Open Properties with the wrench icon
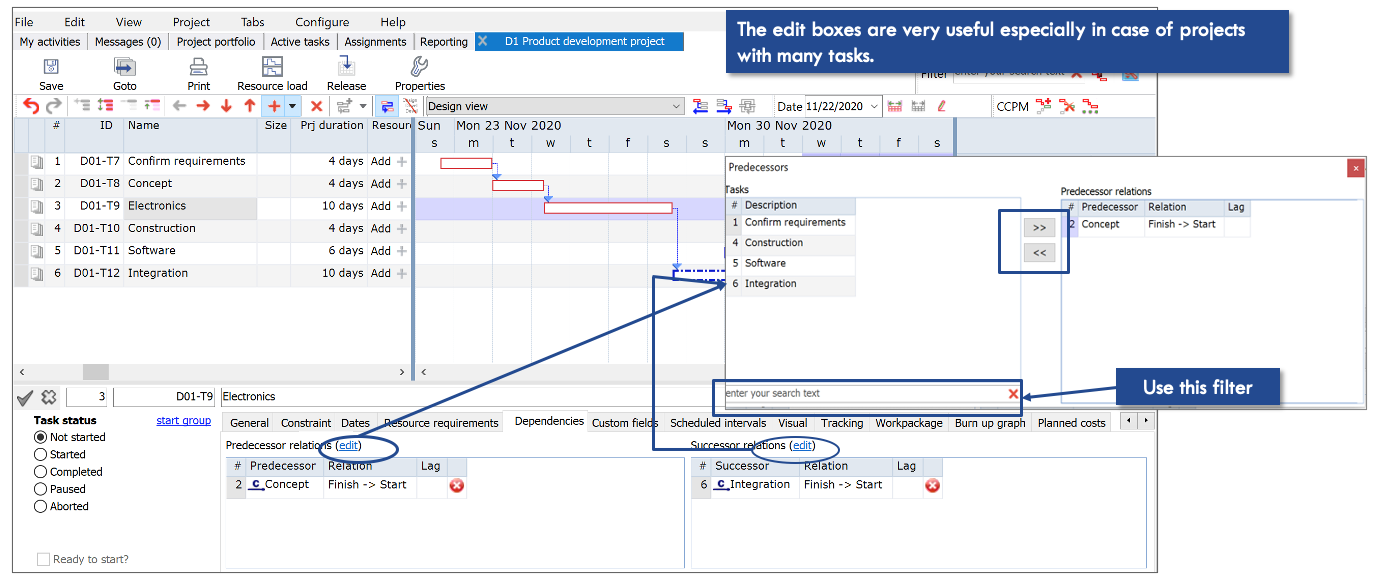 [420, 67]
